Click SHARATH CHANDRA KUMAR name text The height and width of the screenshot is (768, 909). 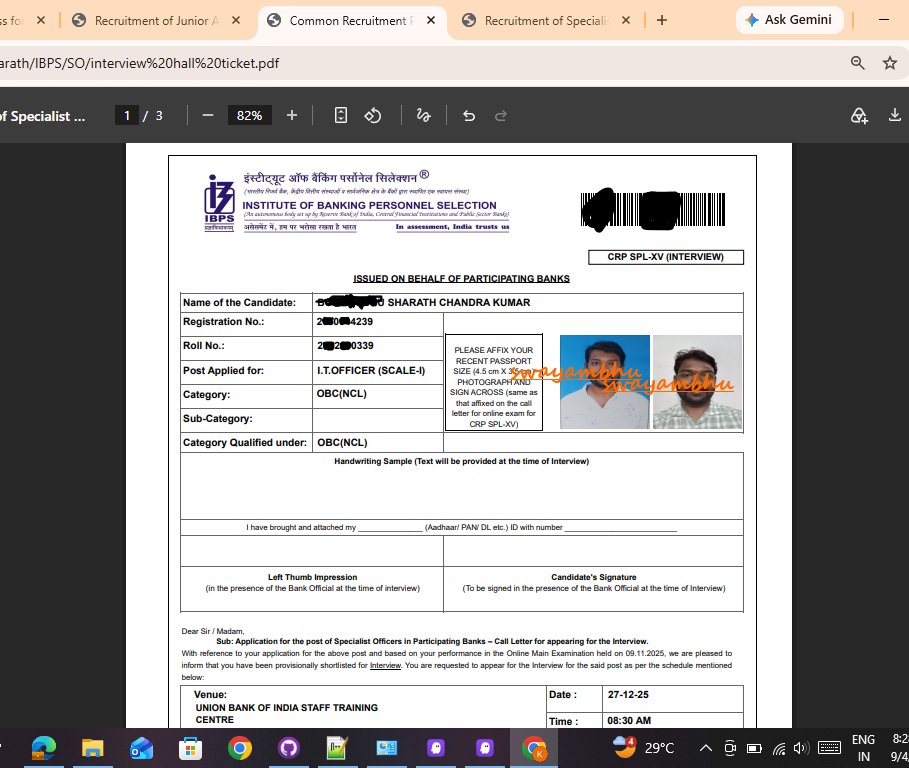pyautogui.click(x=459, y=303)
